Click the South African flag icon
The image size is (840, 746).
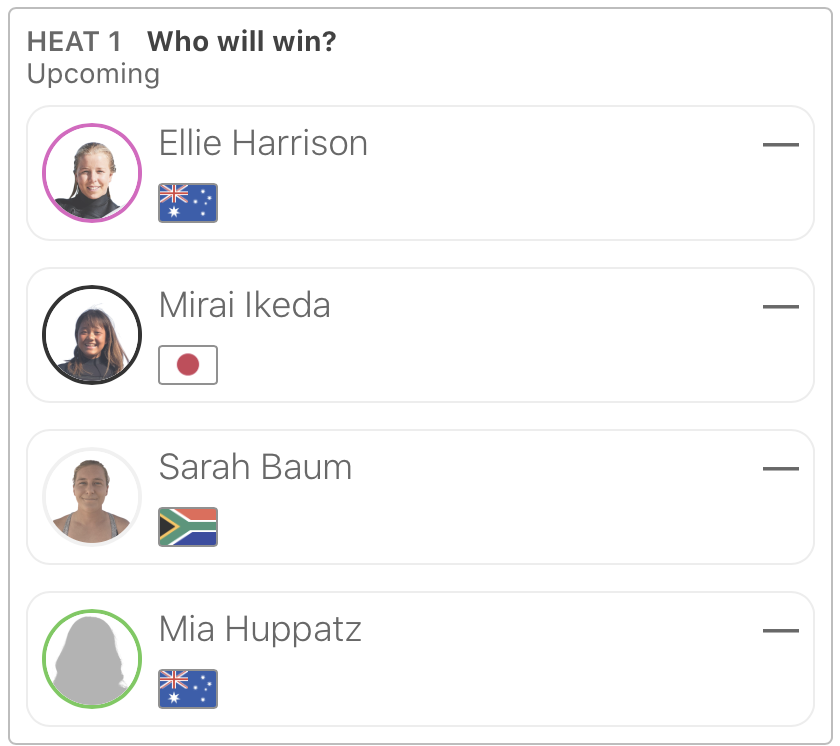188,527
